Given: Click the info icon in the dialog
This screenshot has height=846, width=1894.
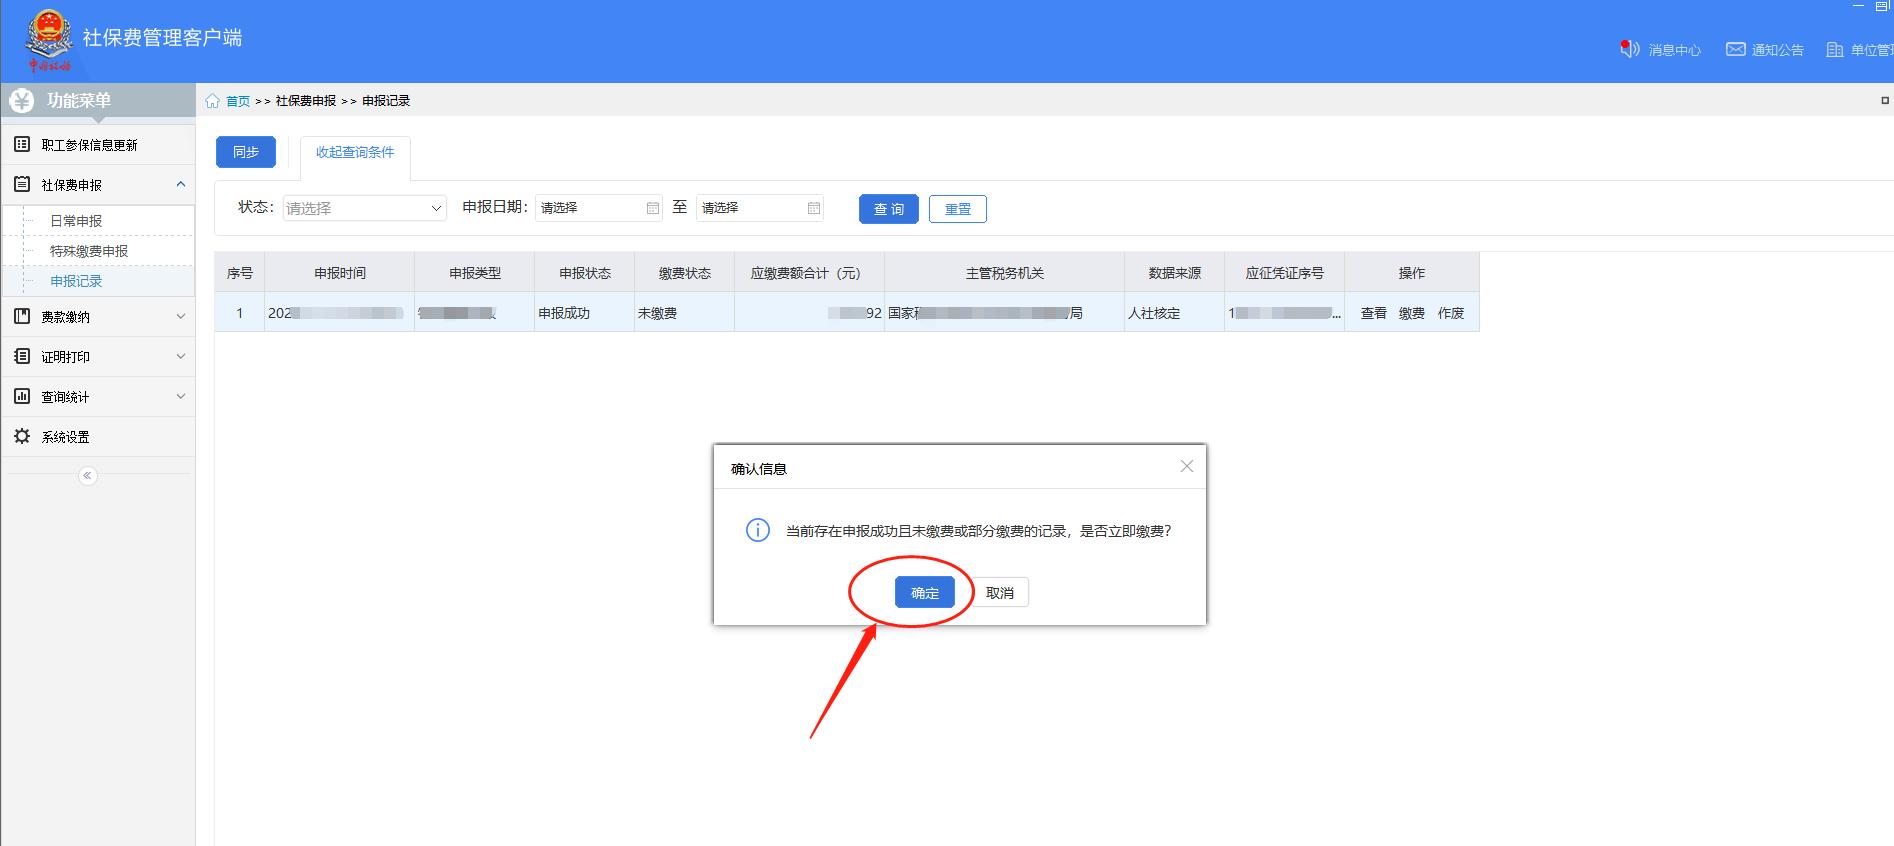Looking at the screenshot, I should [758, 530].
